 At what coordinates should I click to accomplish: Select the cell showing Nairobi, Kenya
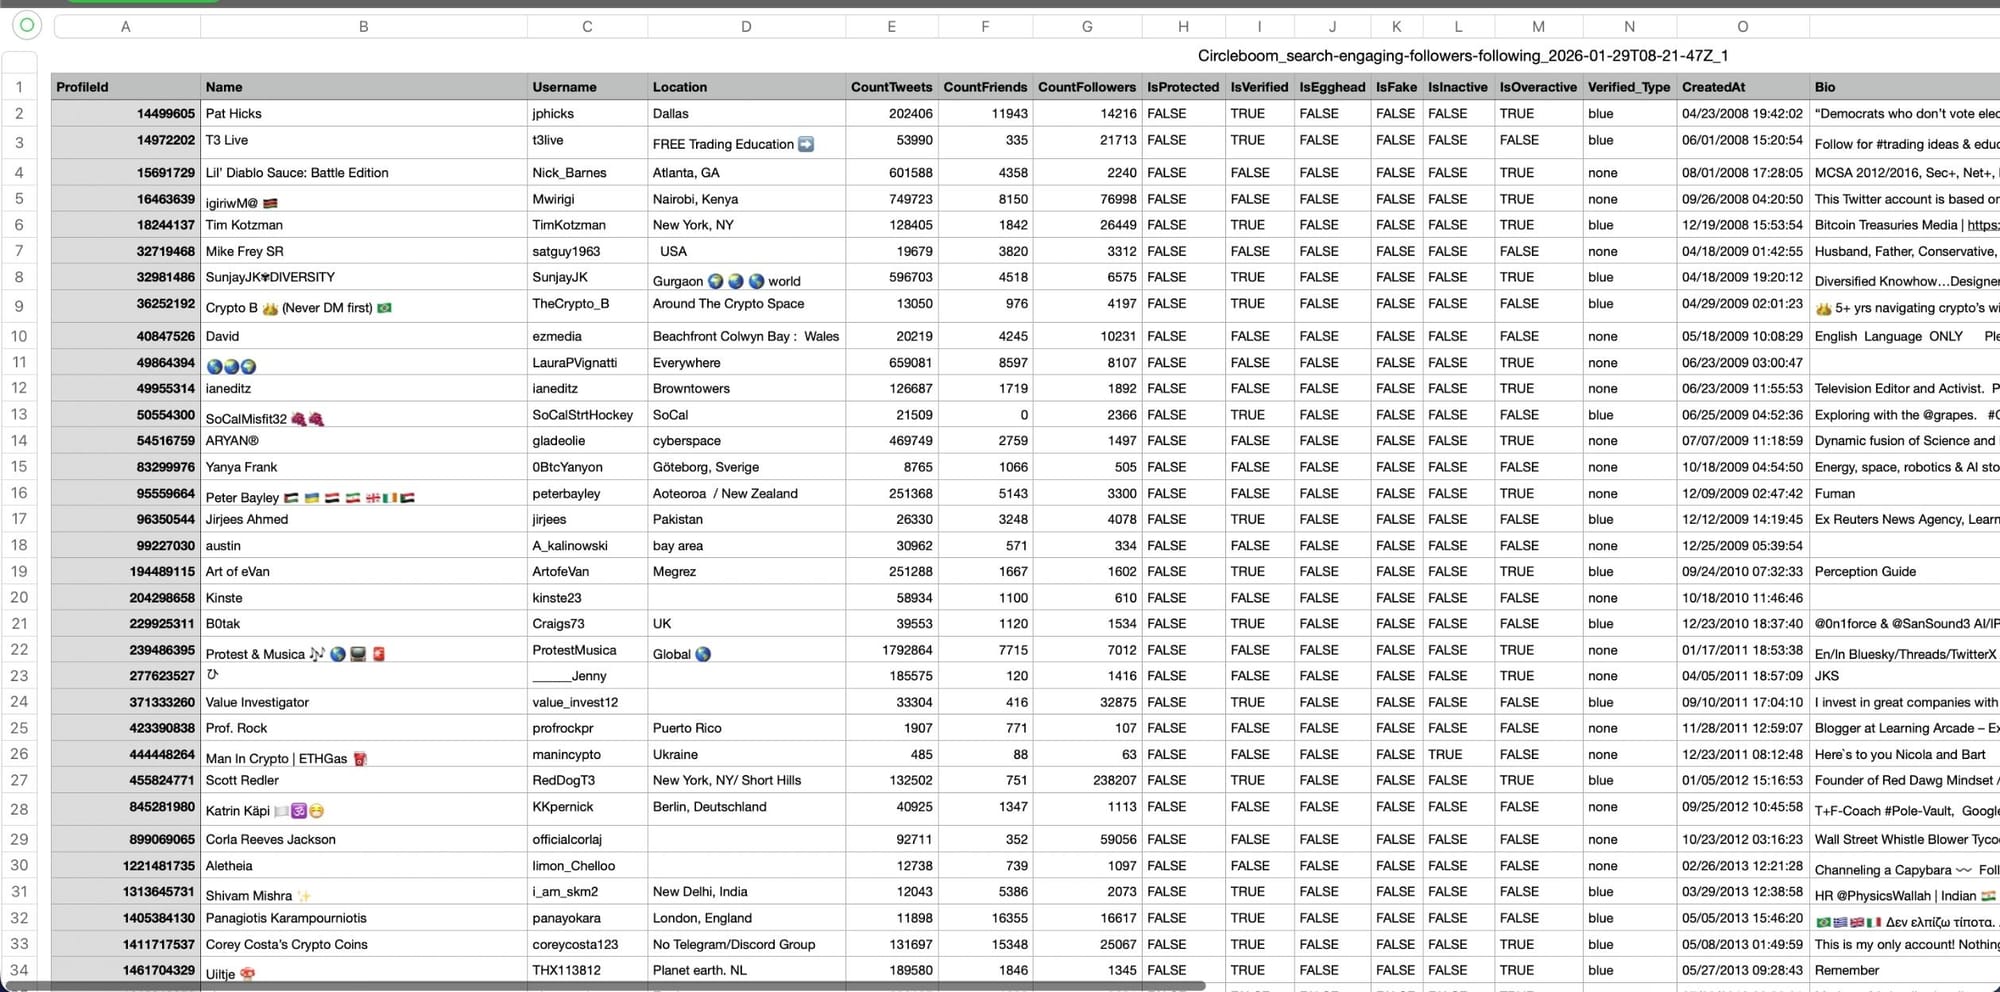tap(745, 198)
